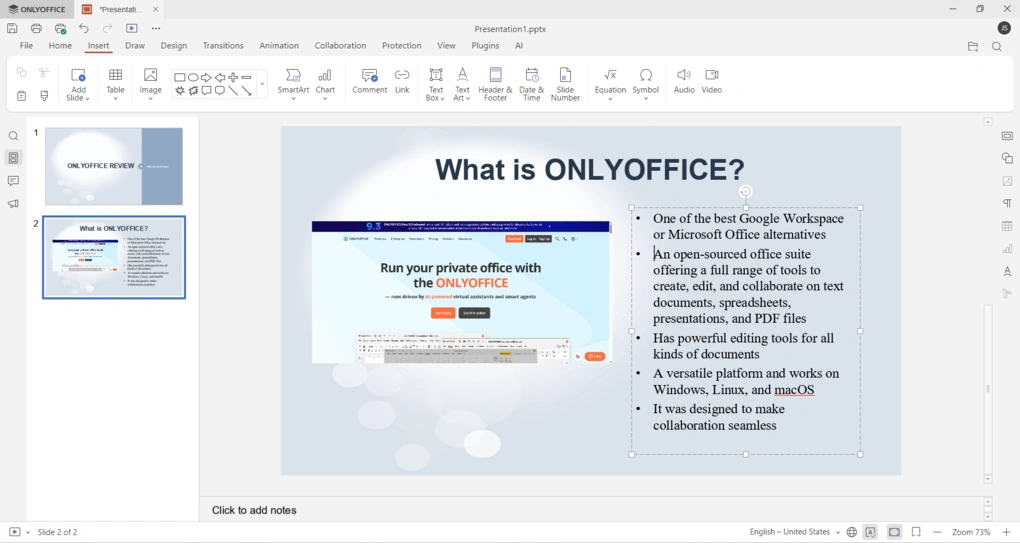Toggle spell checking in the status bar
The image size is (1020, 543).
pyautogui.click(x=870, y=532)
